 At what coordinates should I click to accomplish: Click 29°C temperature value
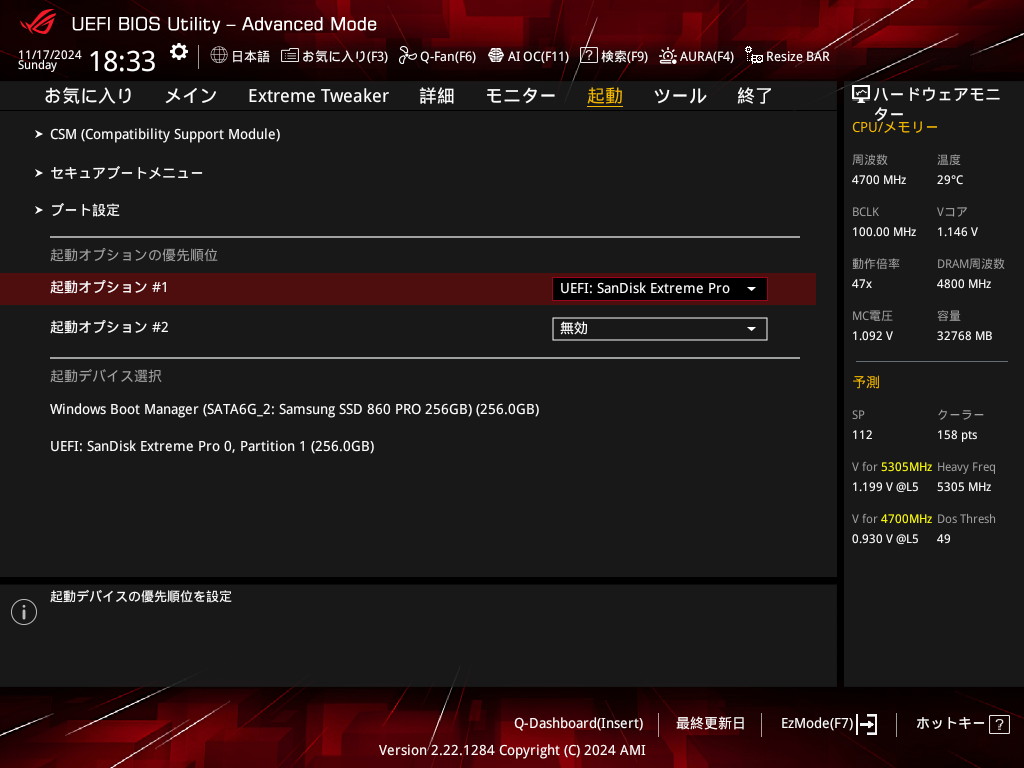click(x=950, y=180)
